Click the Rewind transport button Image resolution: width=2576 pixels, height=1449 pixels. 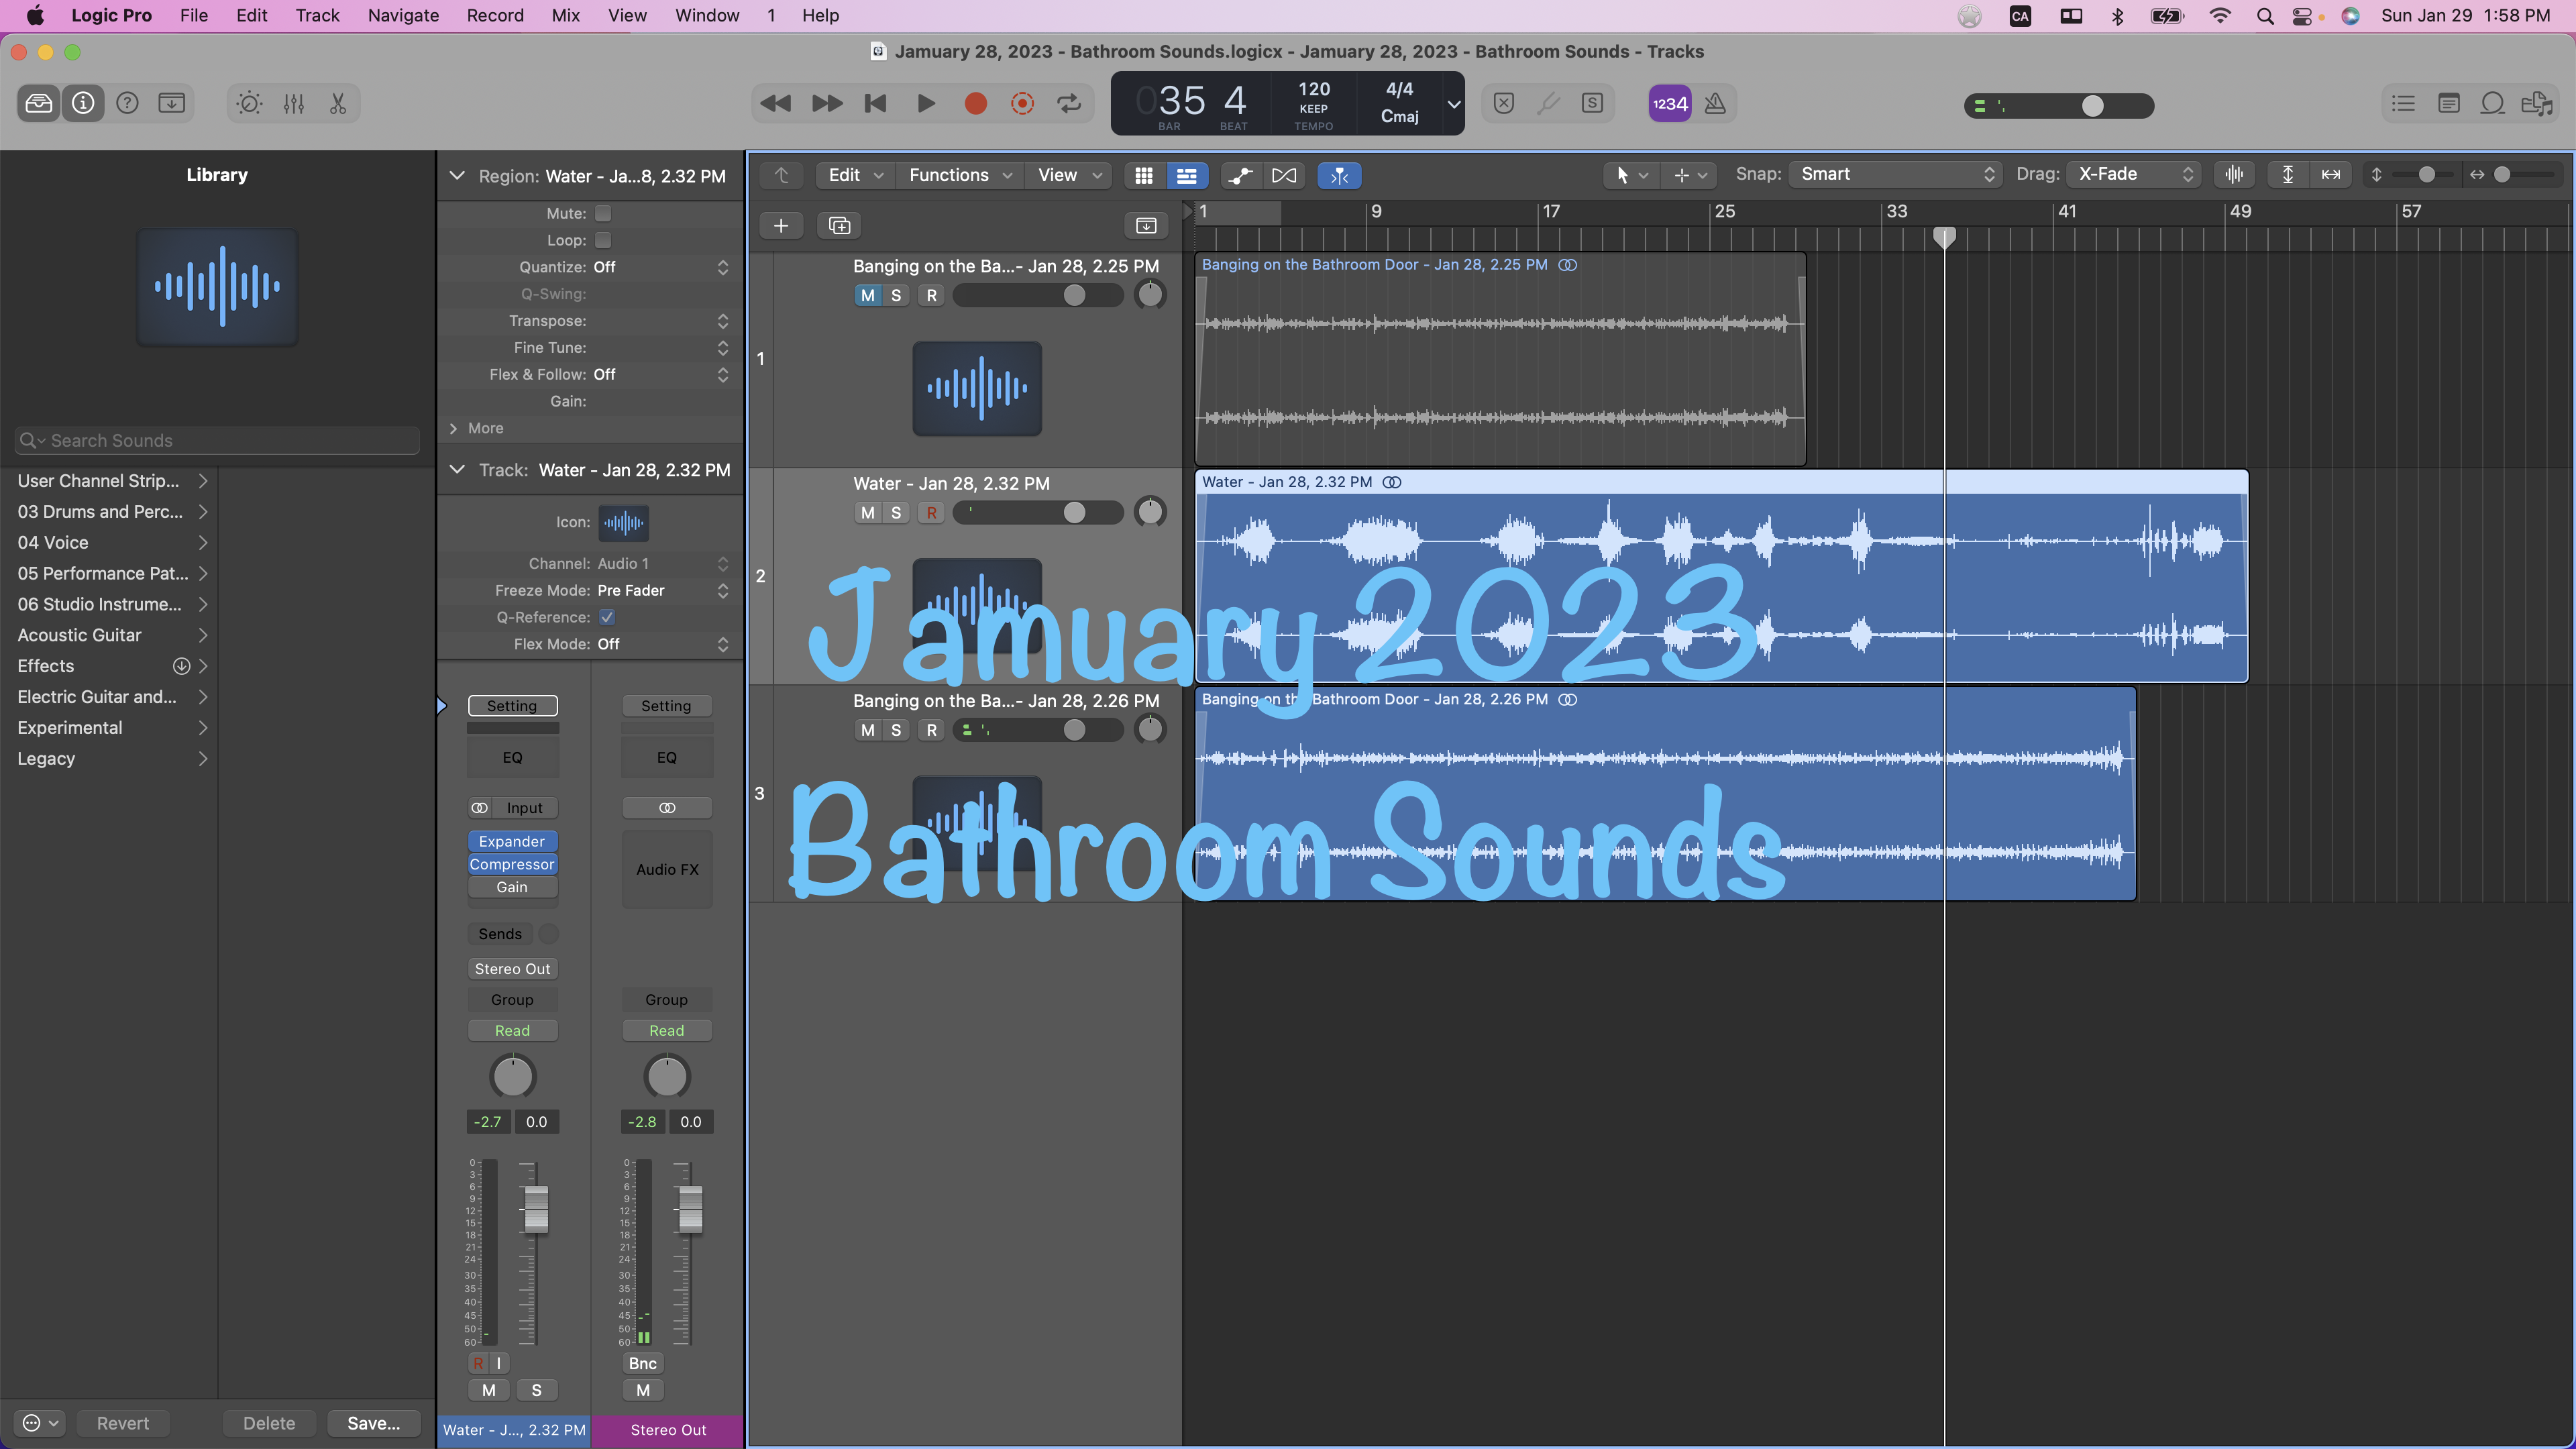coord(775,103)
